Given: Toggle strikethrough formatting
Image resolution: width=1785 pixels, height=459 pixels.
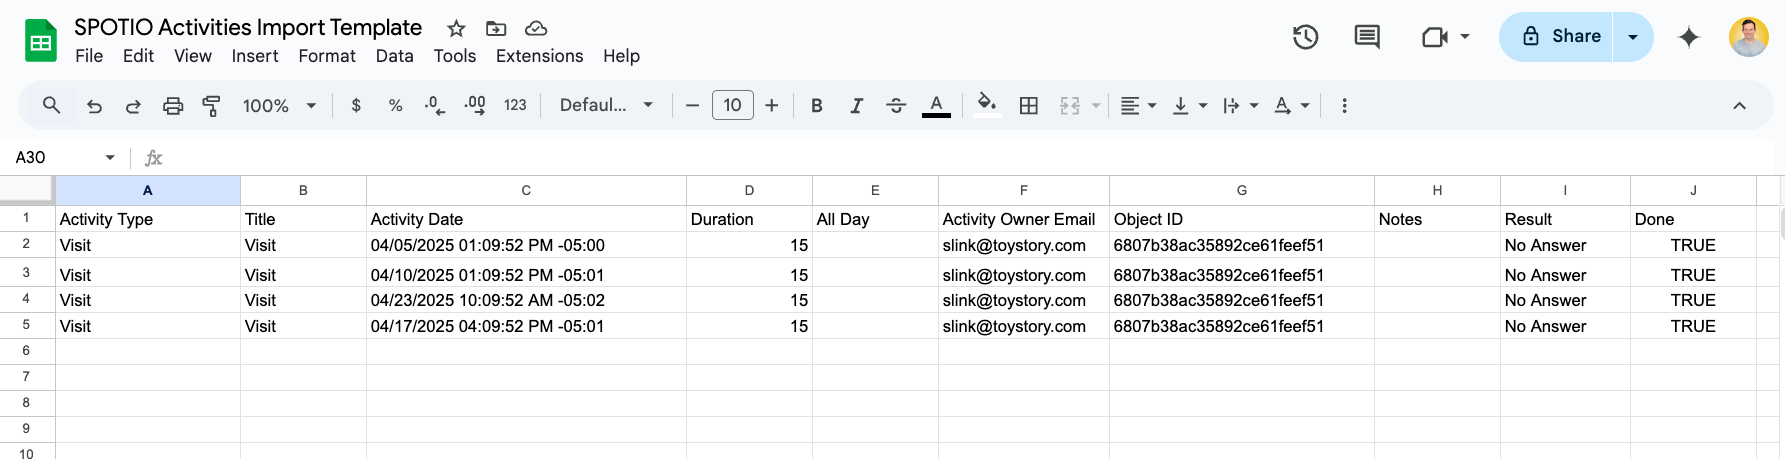Looking at the screenshot, I should [896, 105].
